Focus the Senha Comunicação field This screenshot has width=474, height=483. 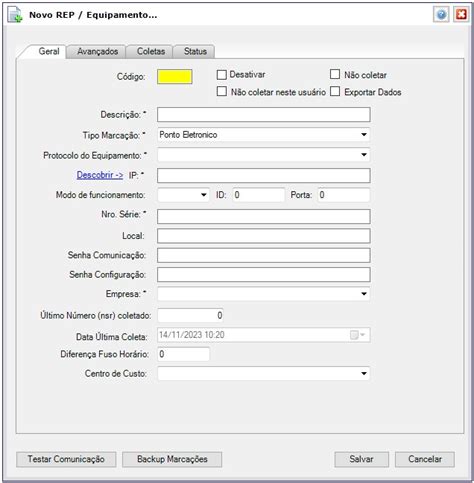[264, 255]
